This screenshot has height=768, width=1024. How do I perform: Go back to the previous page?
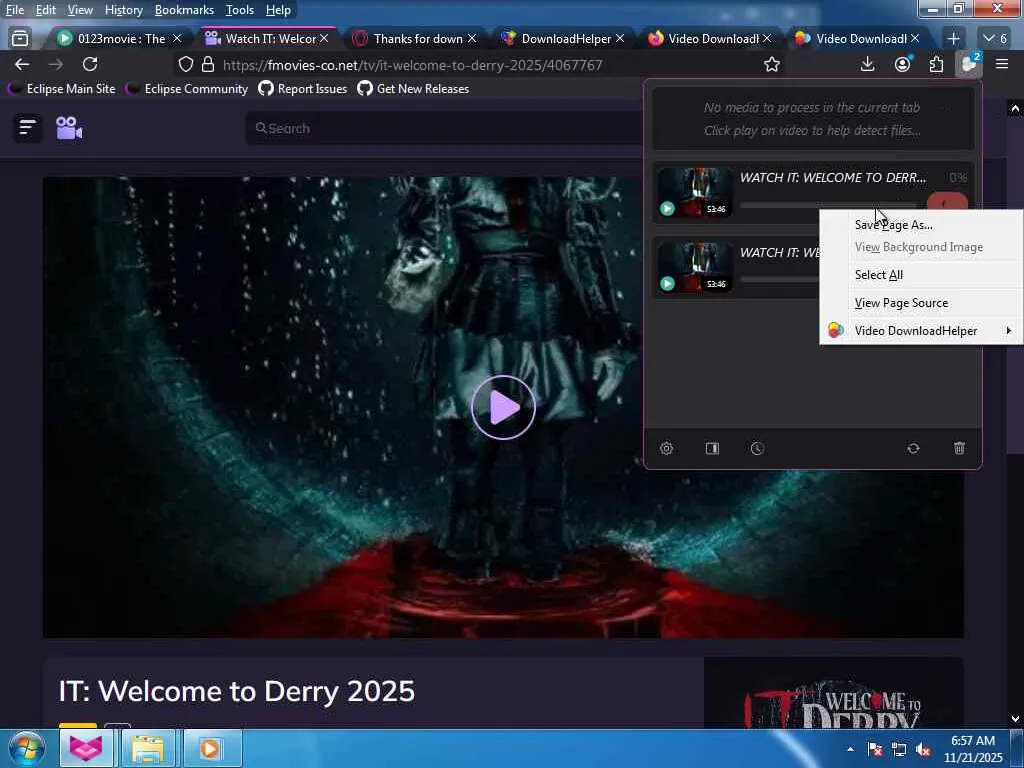tap(22, 64)
